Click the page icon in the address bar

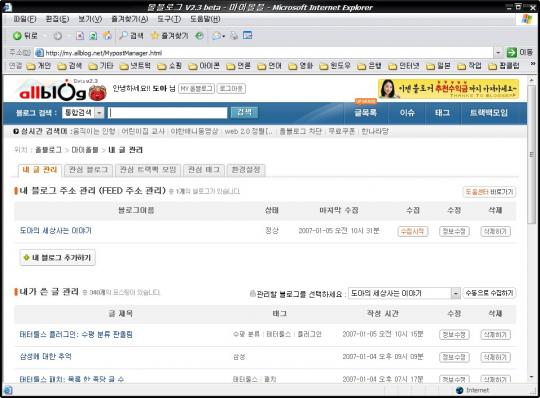click(40, 53)
